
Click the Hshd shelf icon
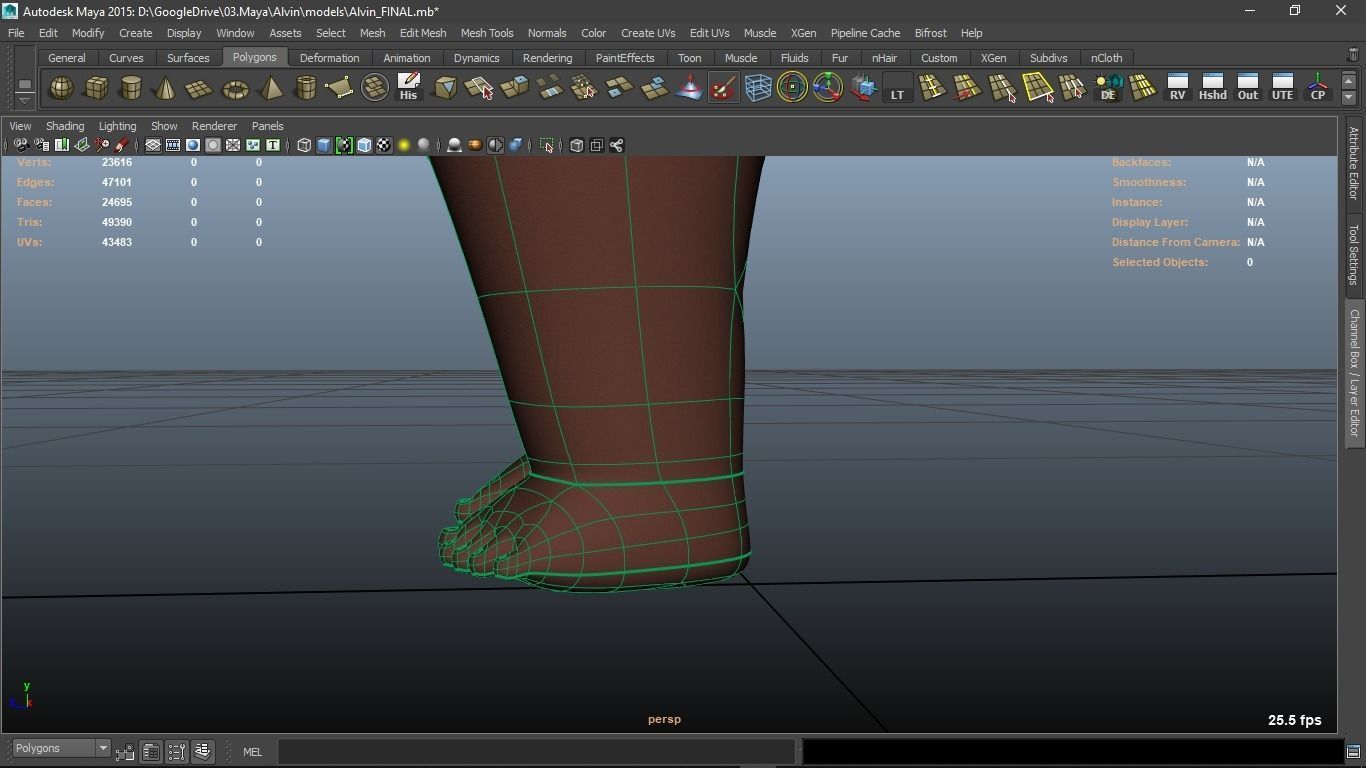pyautogui.click(x=1212, y=88)
